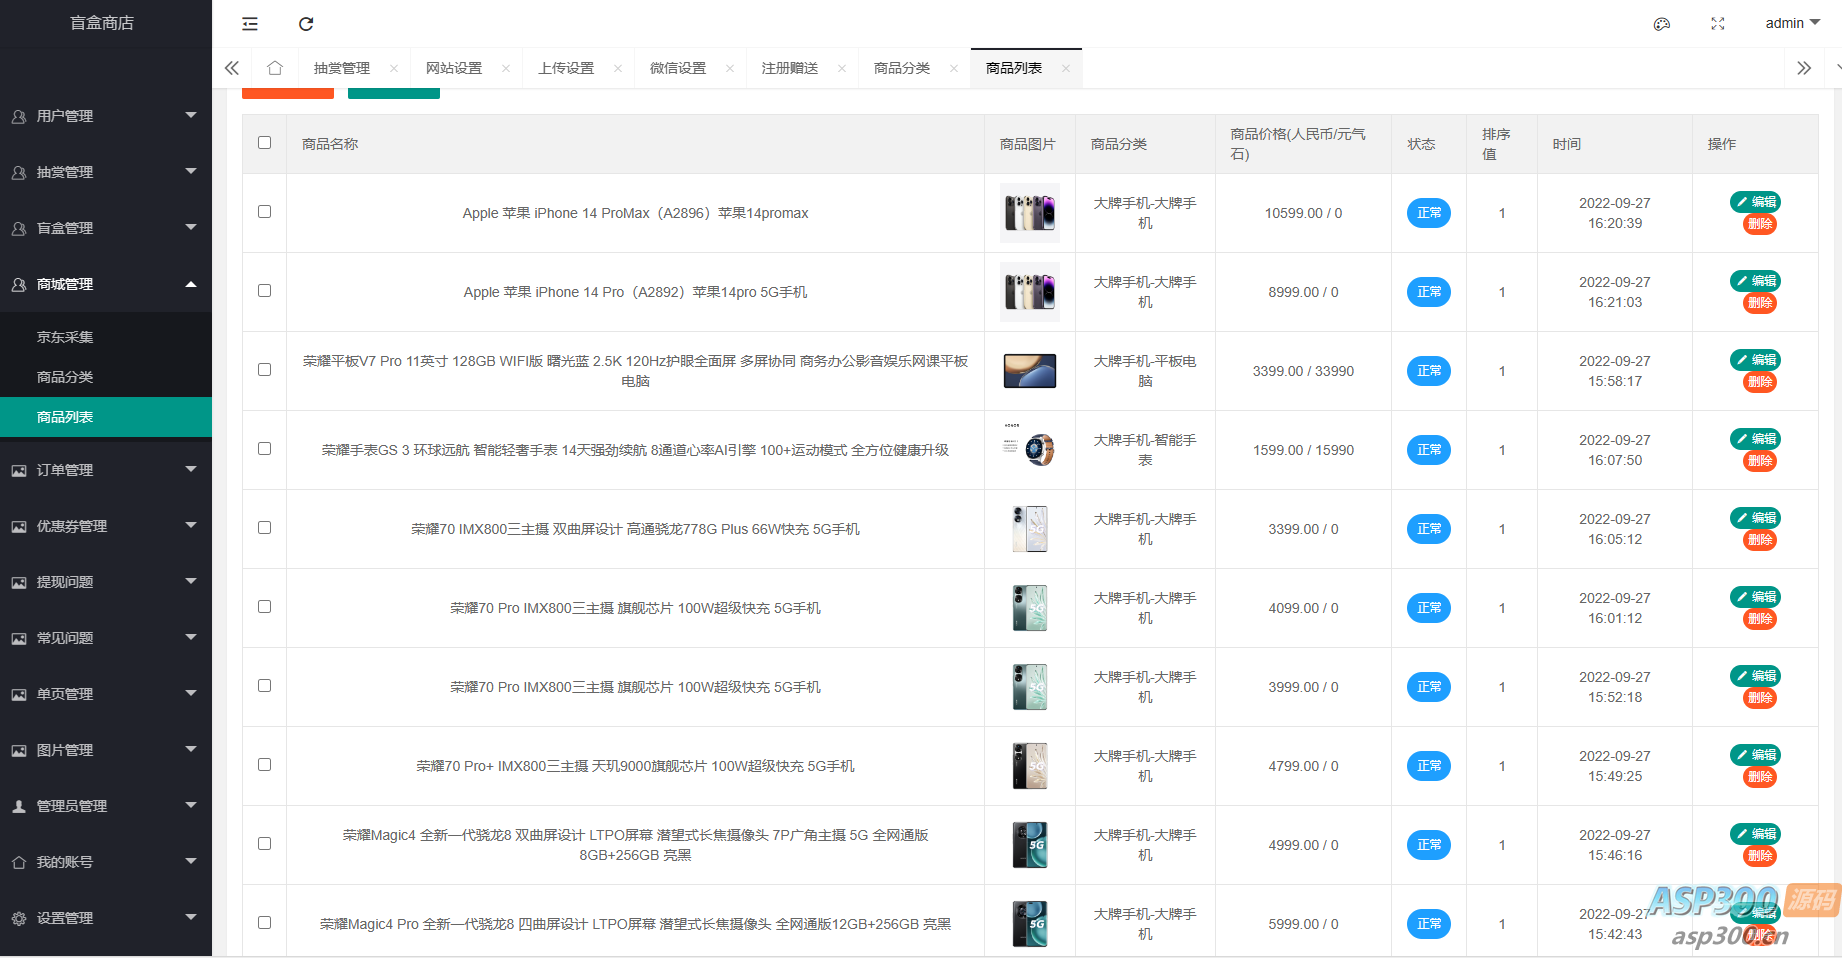Viewport: 1842px width, 958px height.
Task: Expand the 单页管理 sidebar menu
Action: coord(106,694)
